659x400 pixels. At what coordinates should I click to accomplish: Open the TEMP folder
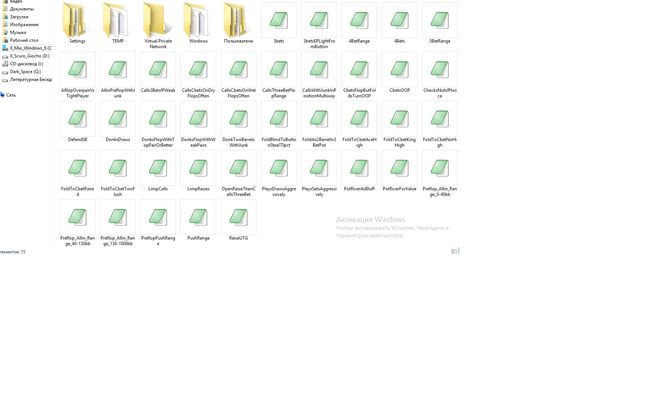118,23
